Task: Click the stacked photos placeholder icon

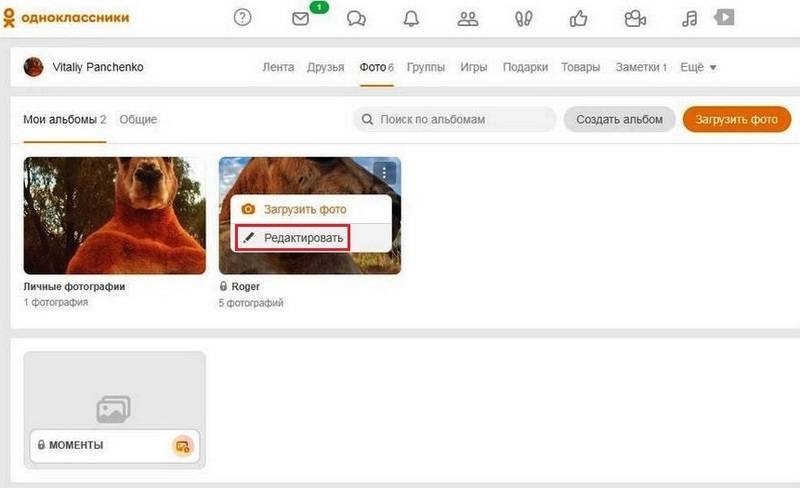Action: coord(114,409)
